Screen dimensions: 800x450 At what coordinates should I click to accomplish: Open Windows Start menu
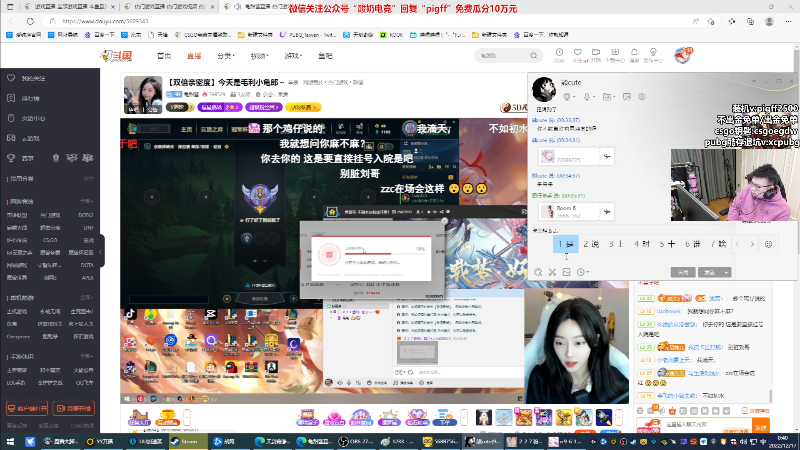[10, 441]
